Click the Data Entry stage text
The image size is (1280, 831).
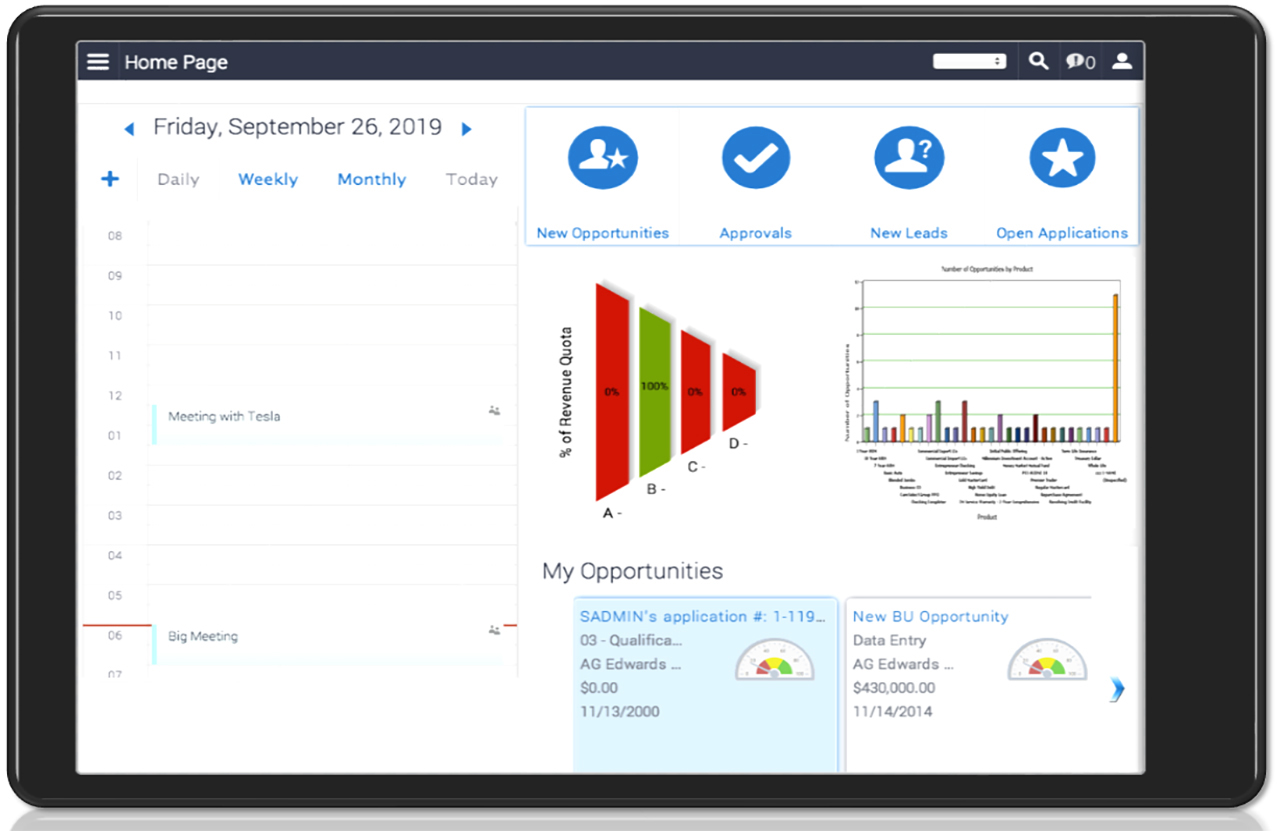889,640
